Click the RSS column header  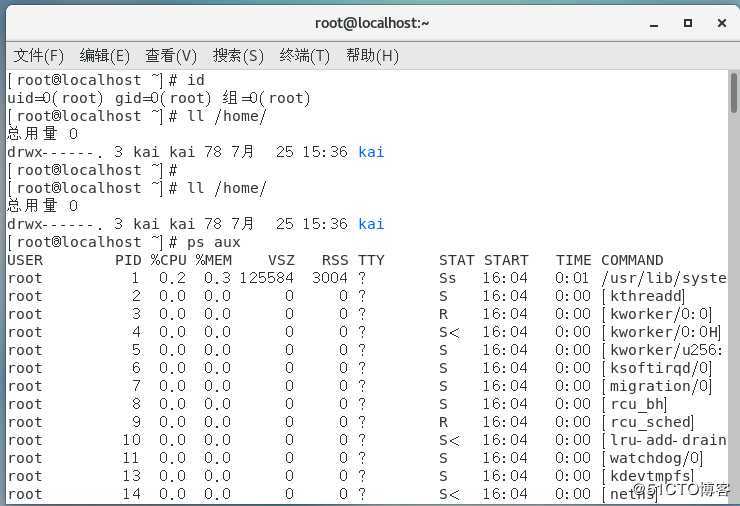(x=335, y=260)
